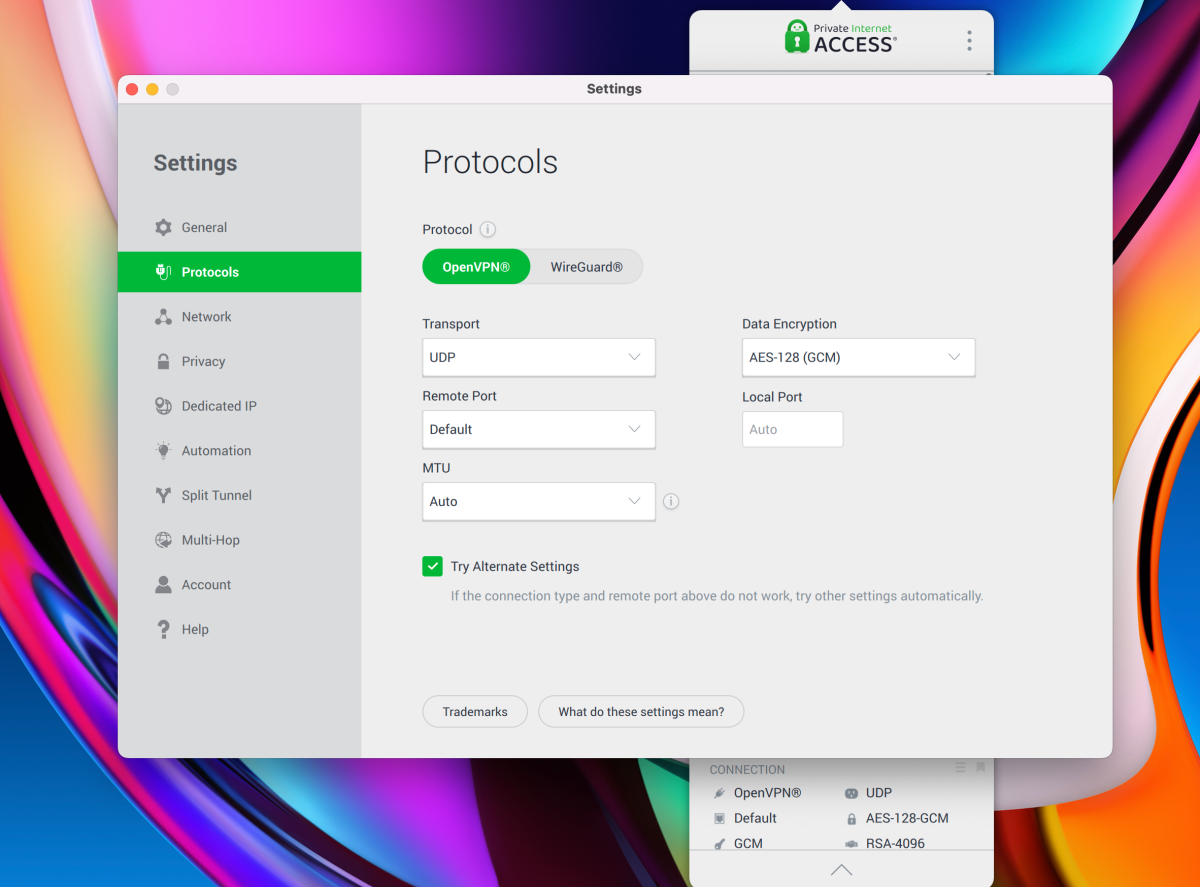Open the Privacy settings page

pos(239,361)
